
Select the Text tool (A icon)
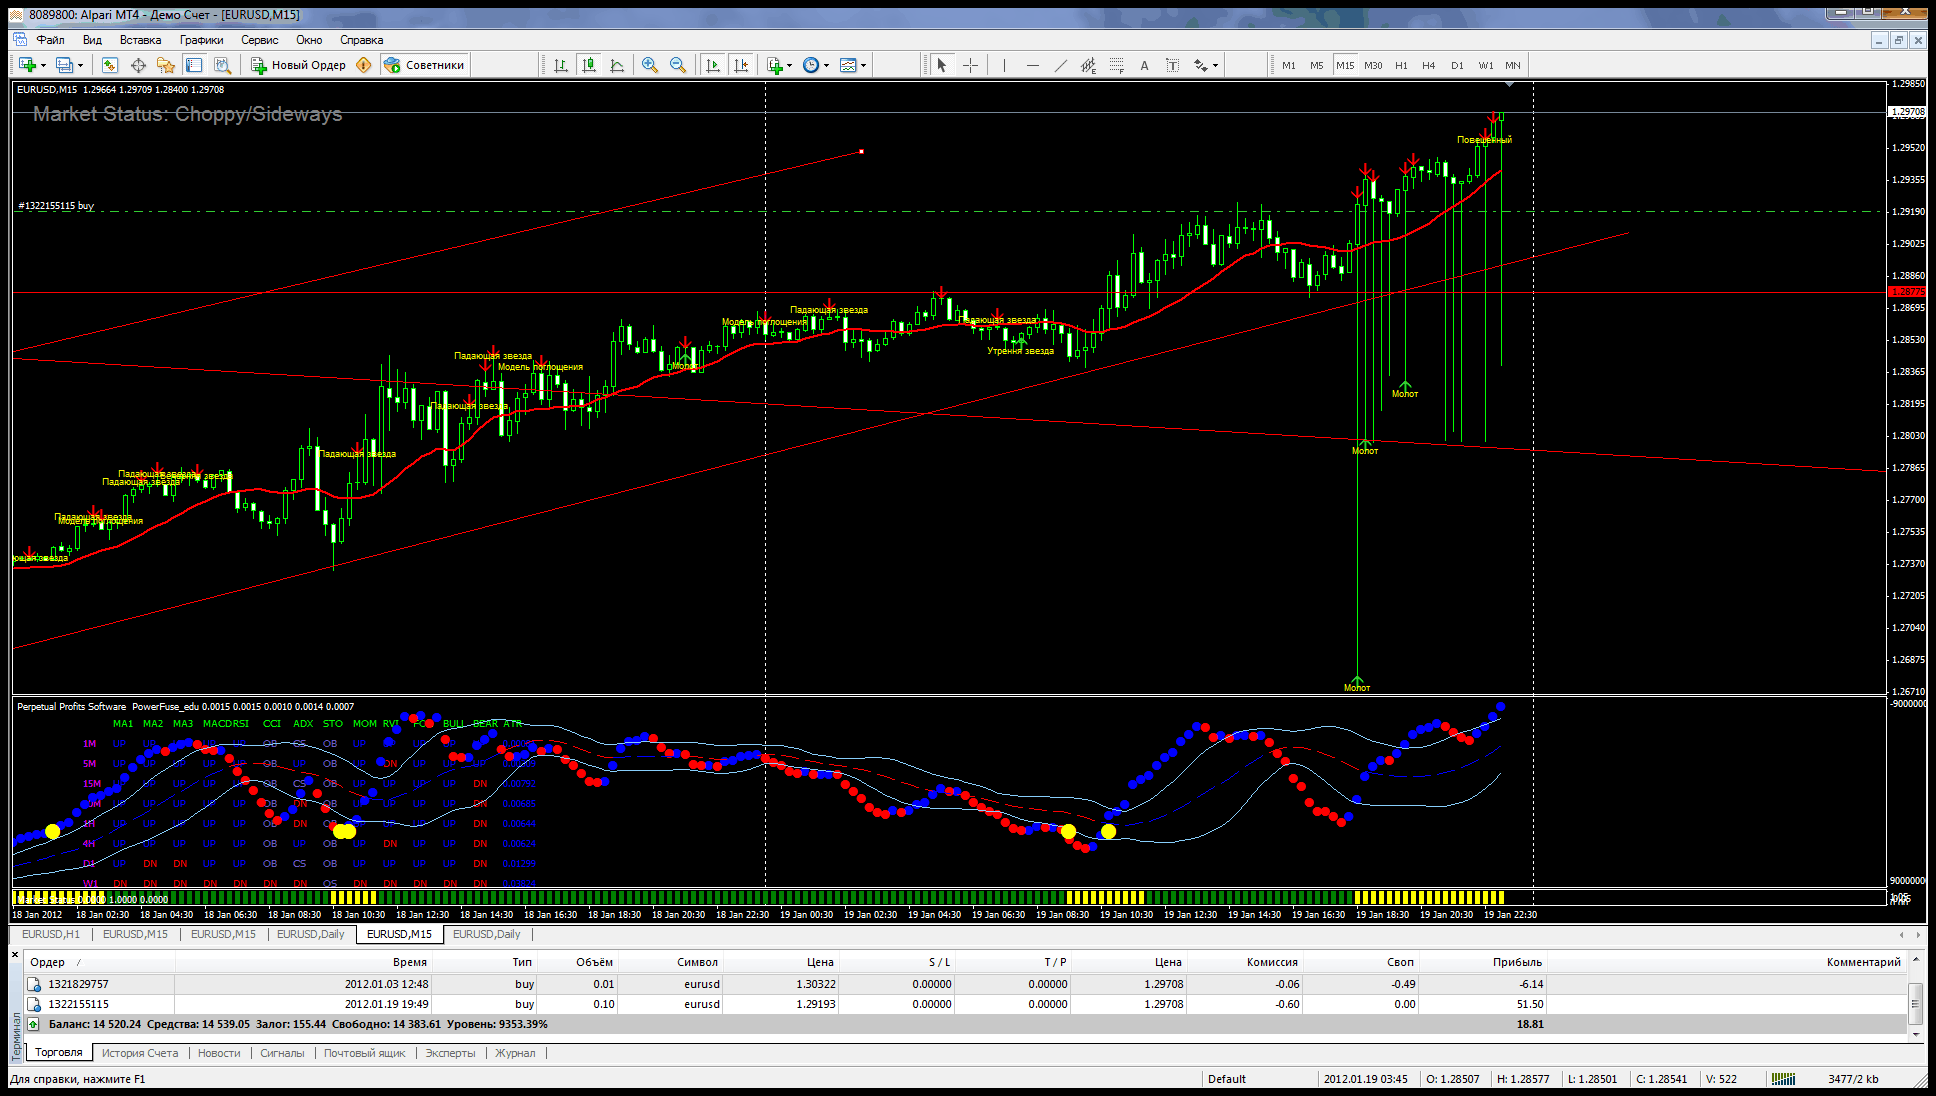[x=1144, y=65]
